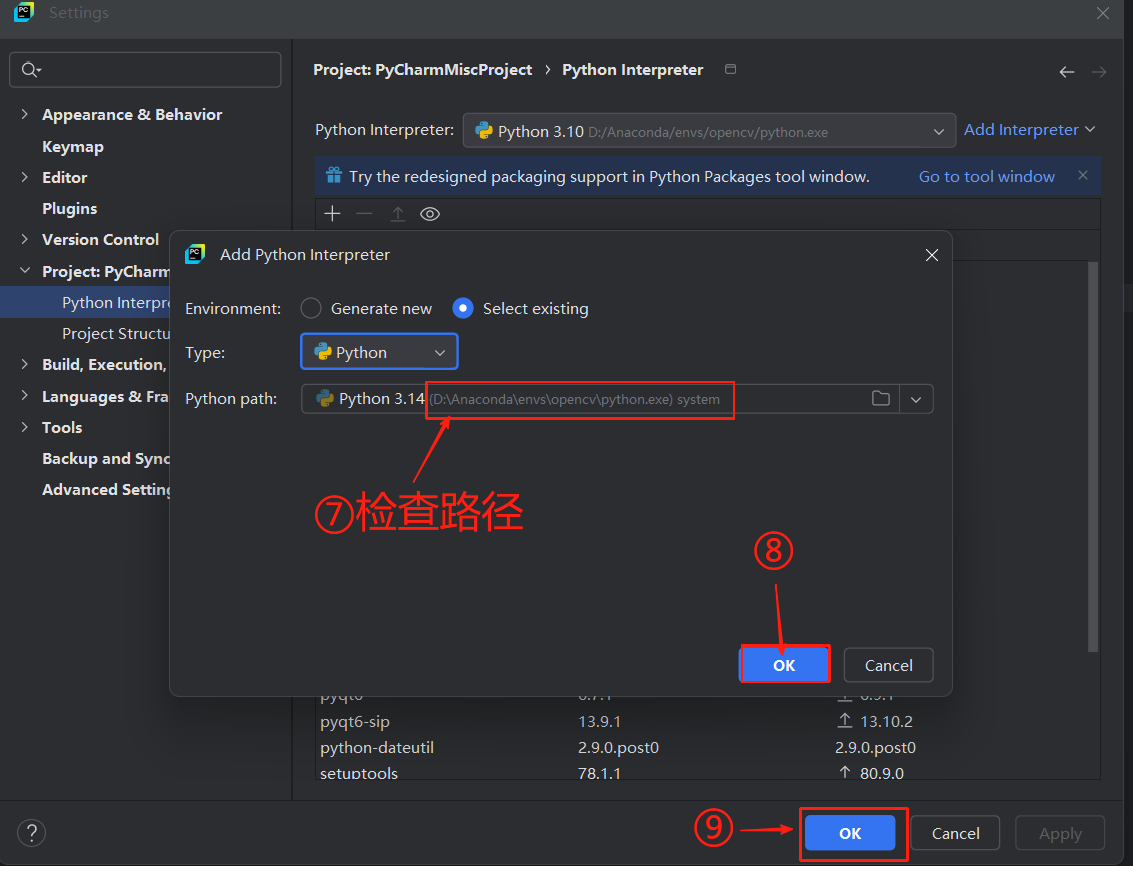
Task: Expand the Version Control node
Action: (x=25, y=239)
